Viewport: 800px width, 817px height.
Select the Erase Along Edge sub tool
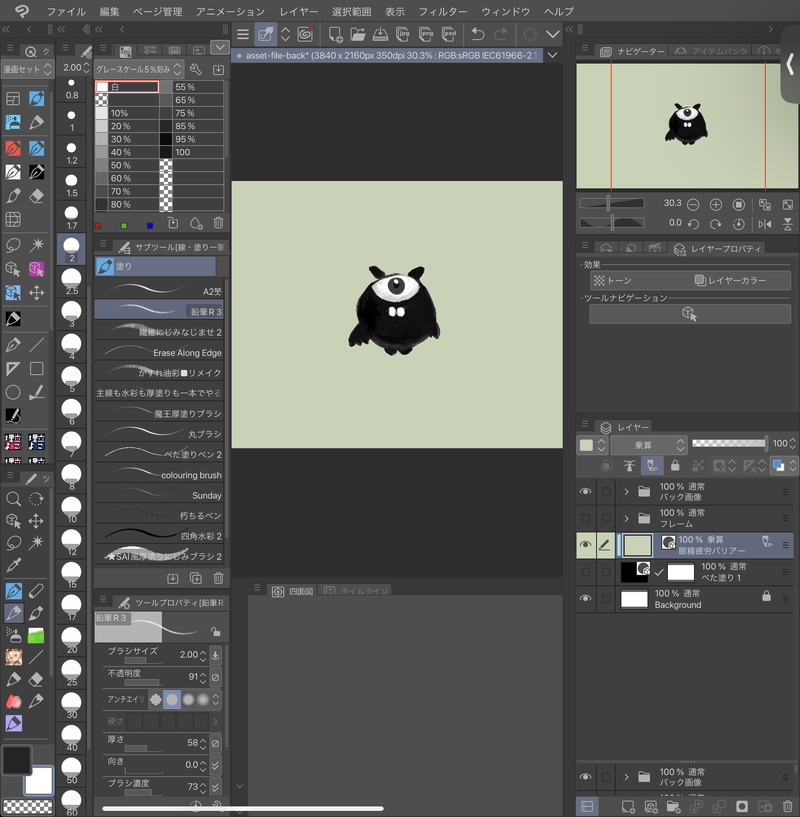[159, 352]
